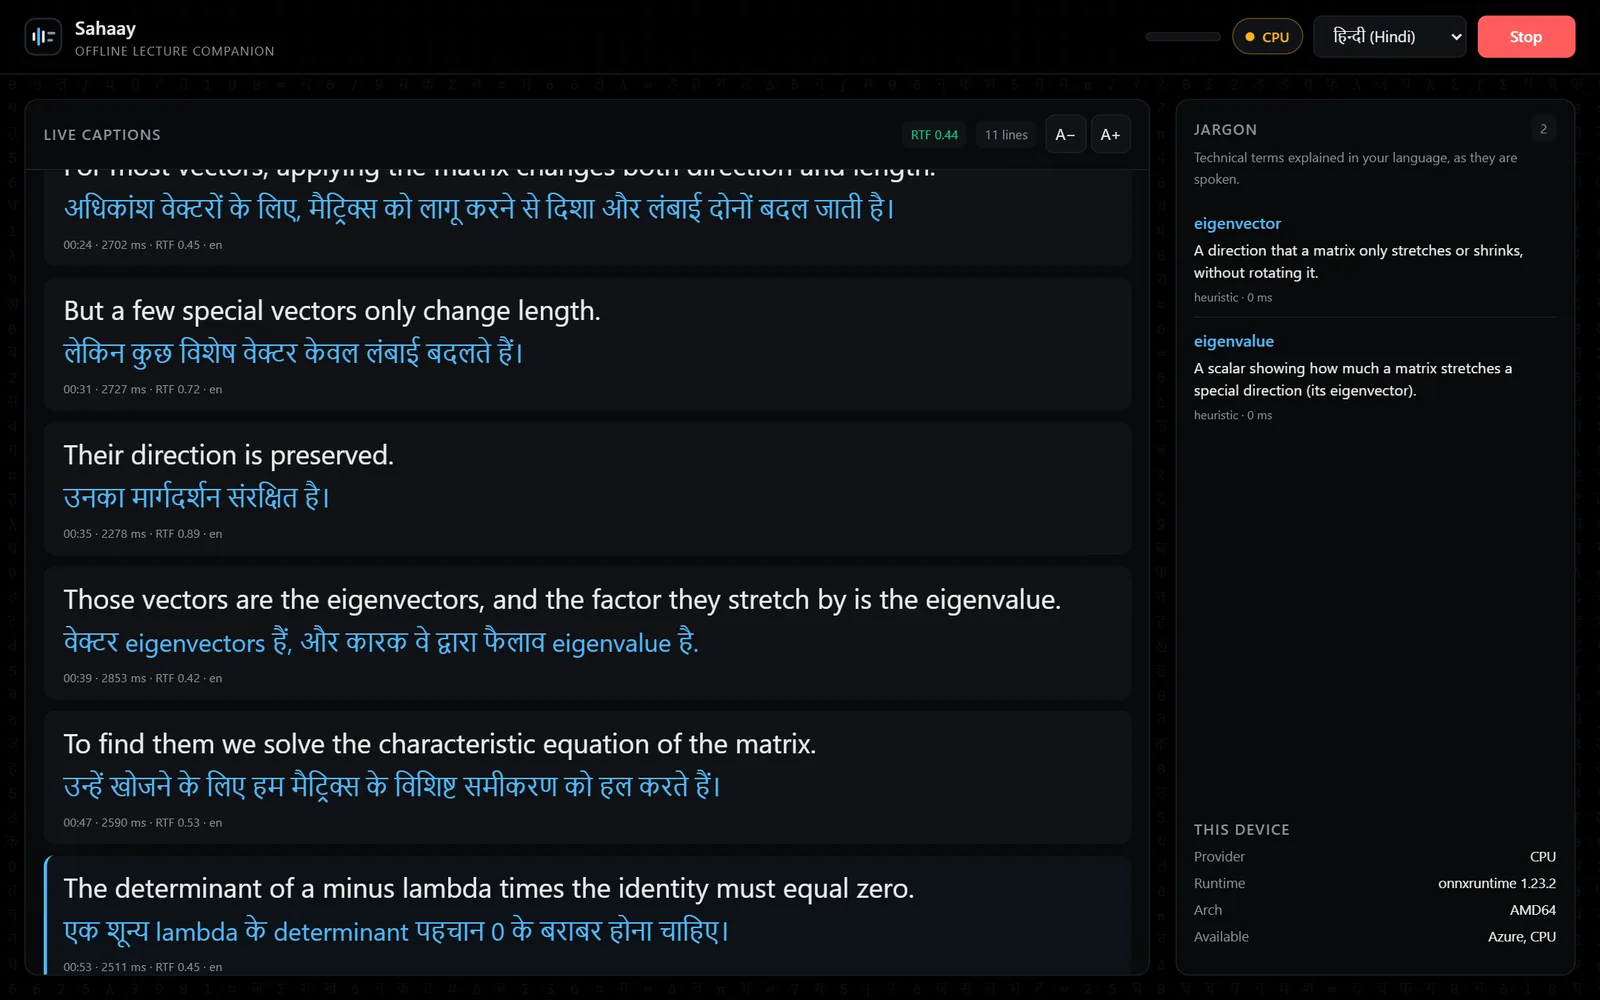Click the THIS DEVICE section heading
Image resolution: width=1600 pixels, height=1000 pixels.
click(1241, 830)
